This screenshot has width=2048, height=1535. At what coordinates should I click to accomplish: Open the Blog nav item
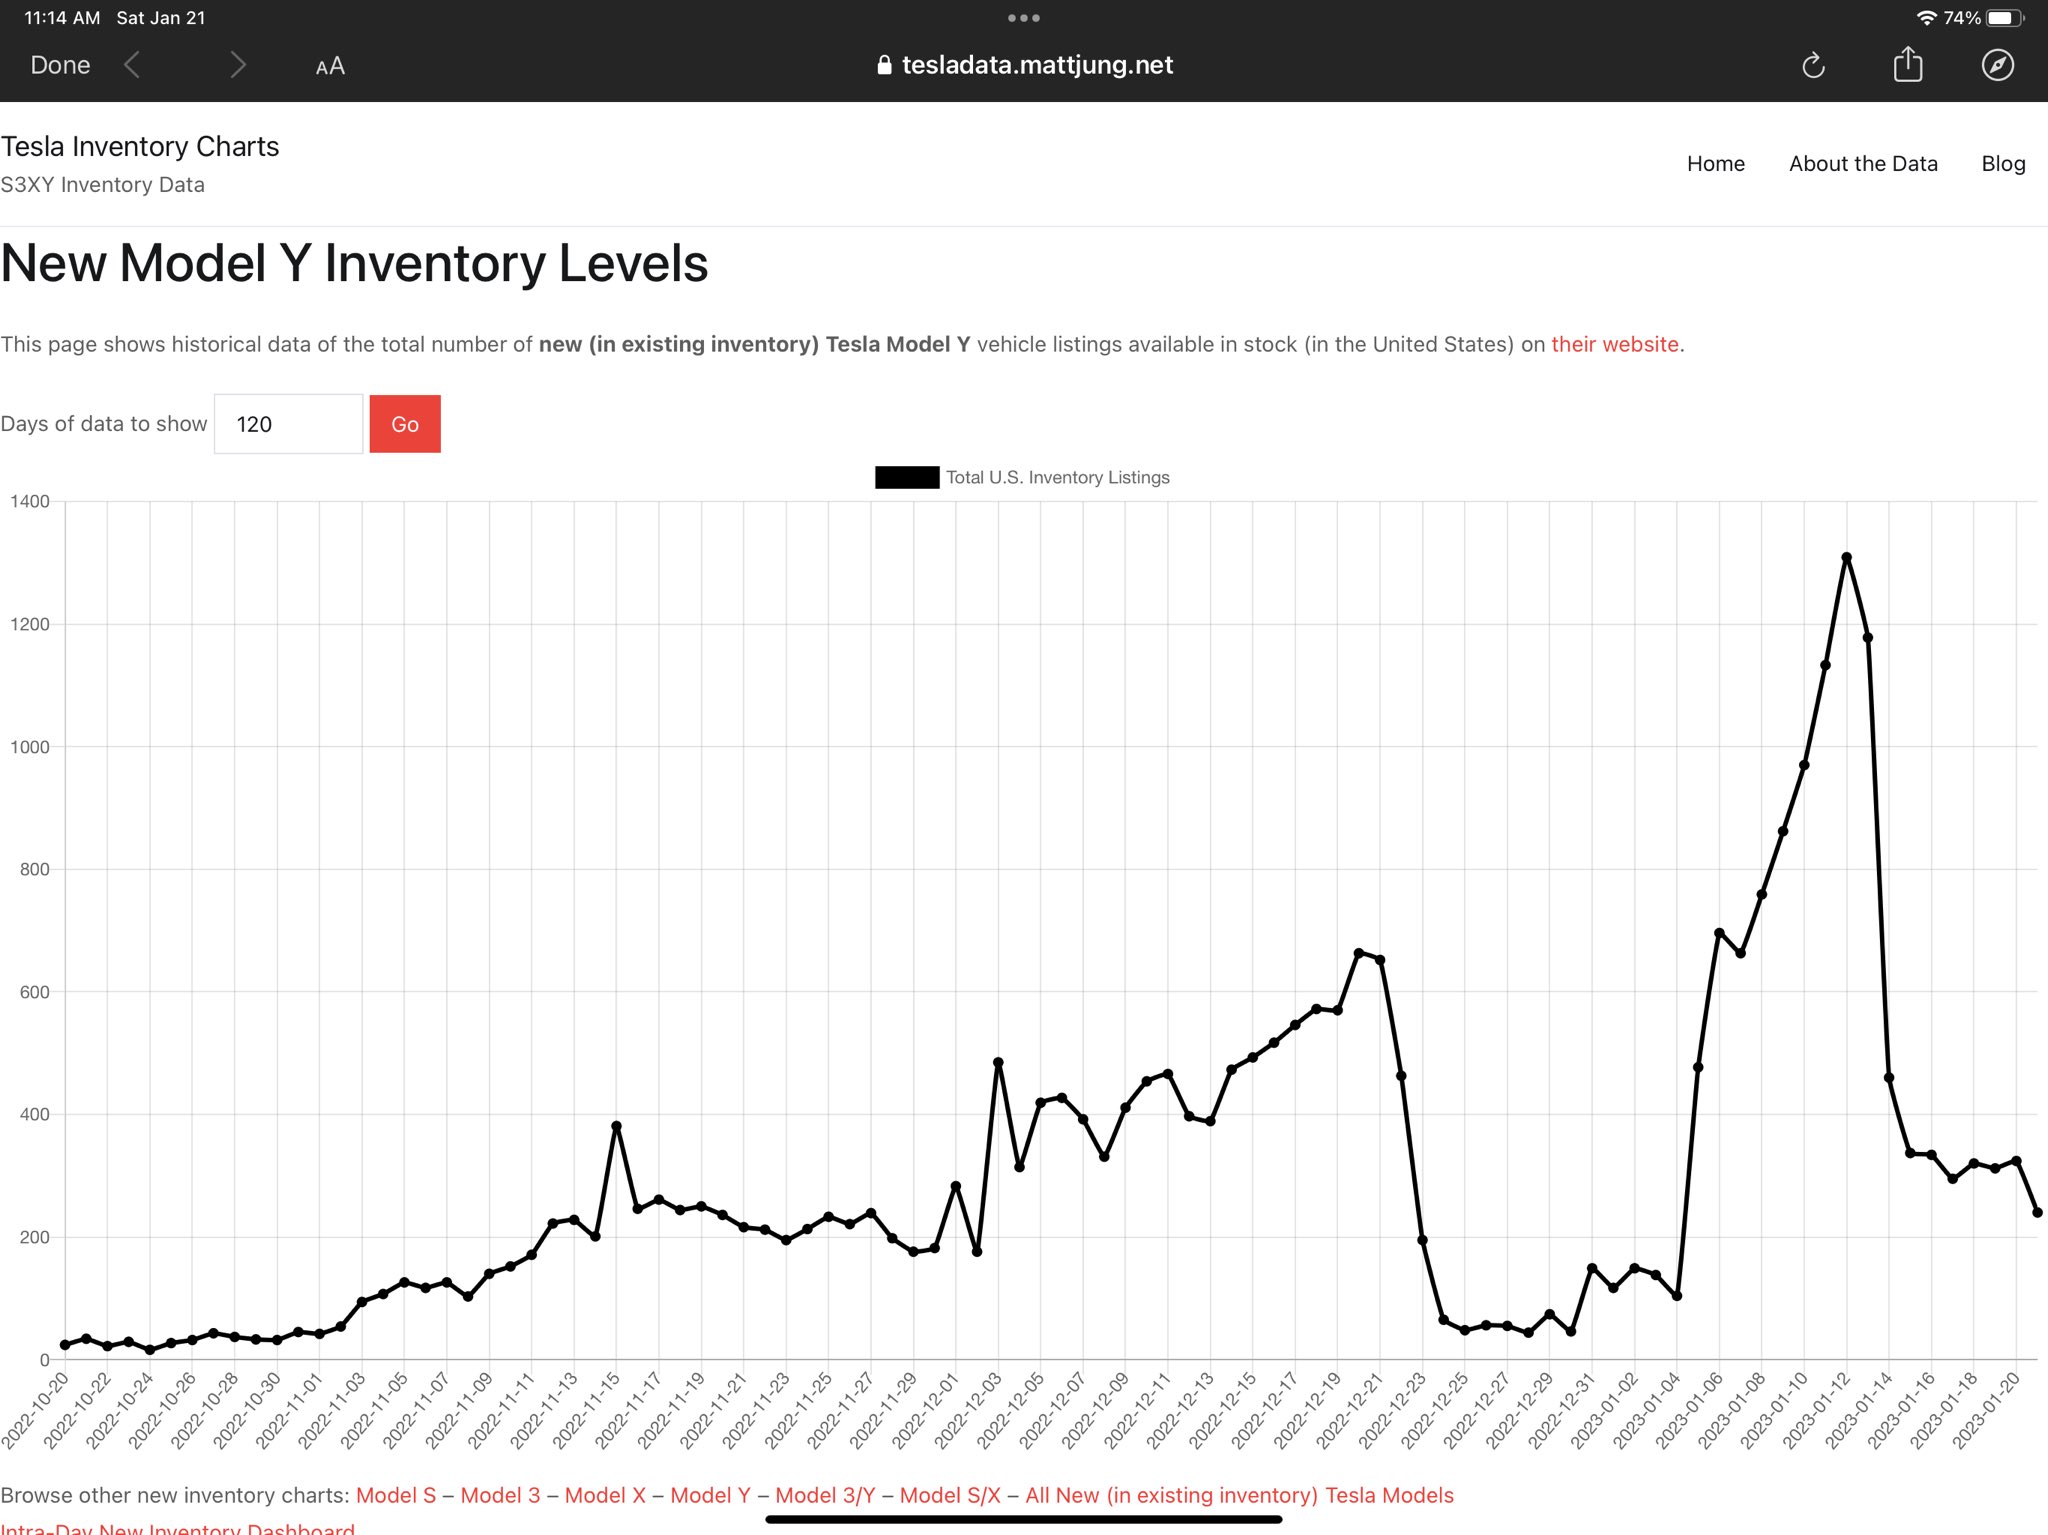2003,164
